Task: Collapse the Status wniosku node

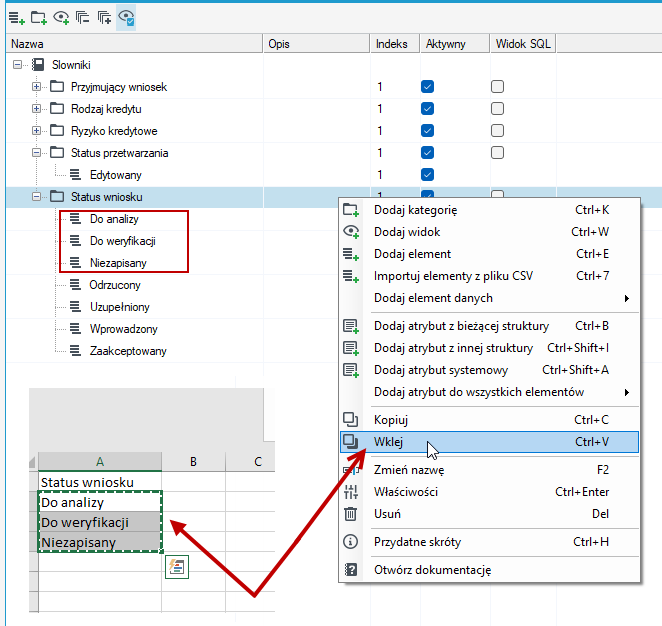Action: pyautogui.click(x=36, y=196)
